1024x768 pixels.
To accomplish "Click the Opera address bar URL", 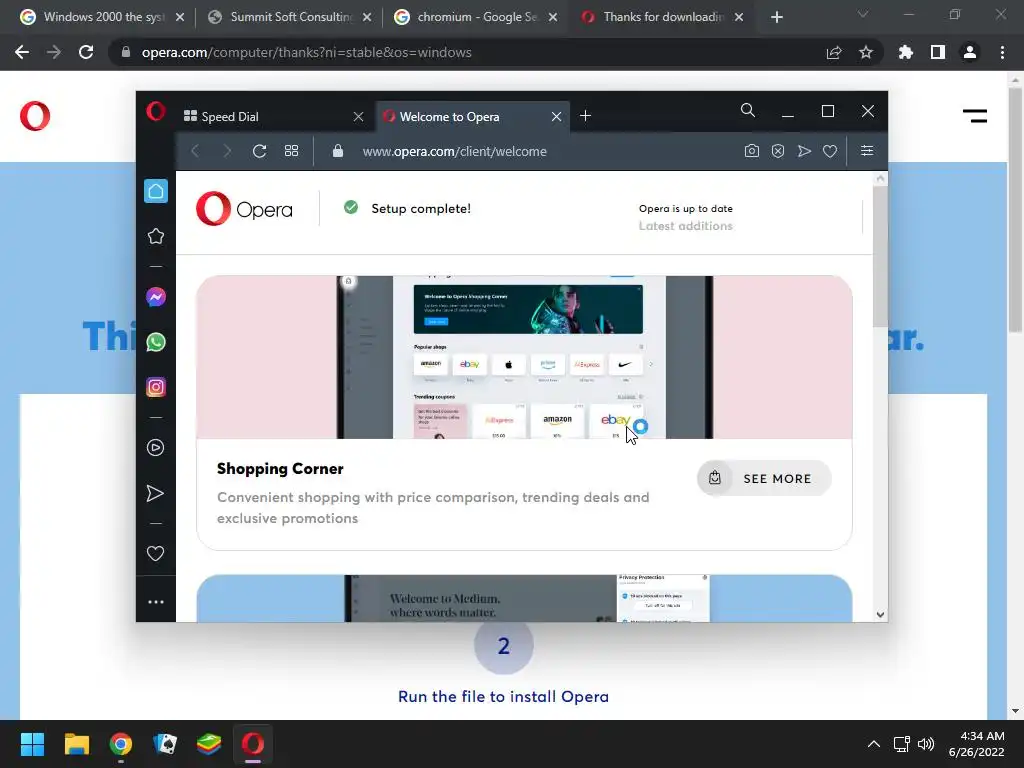I will [455, 152].
